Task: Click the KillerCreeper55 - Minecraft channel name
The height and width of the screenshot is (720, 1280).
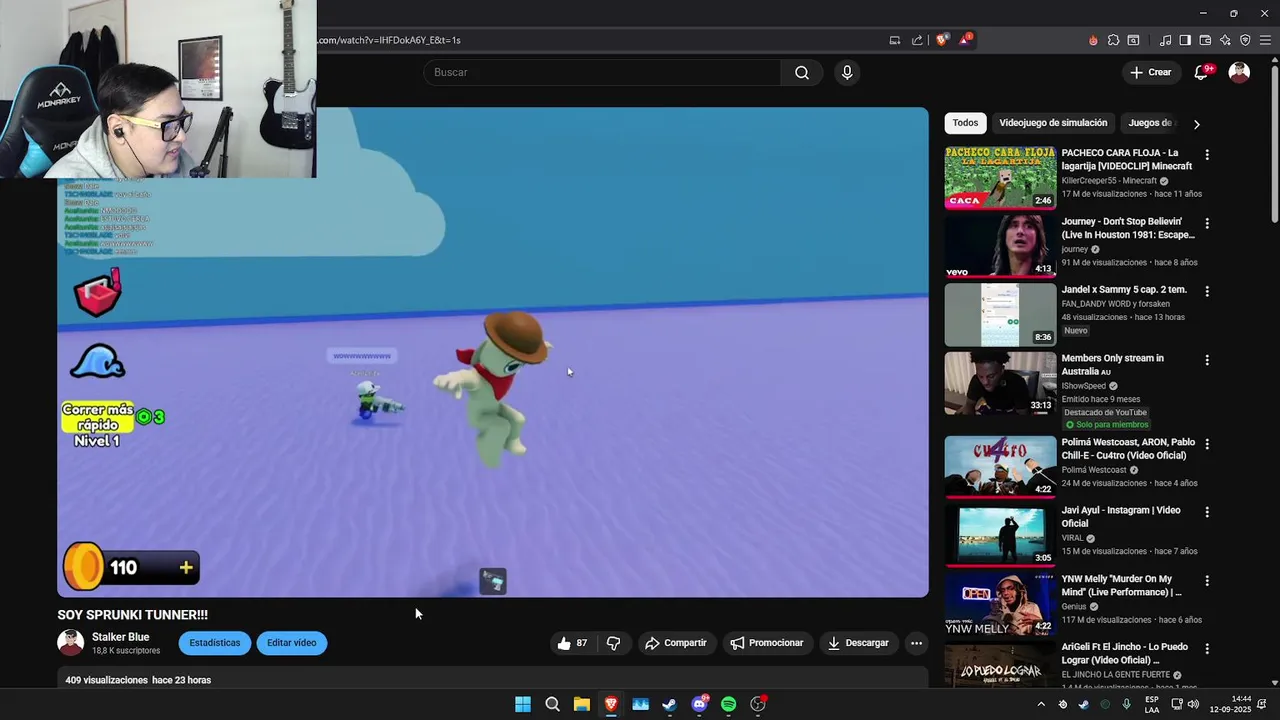Action: [1109, 181]
